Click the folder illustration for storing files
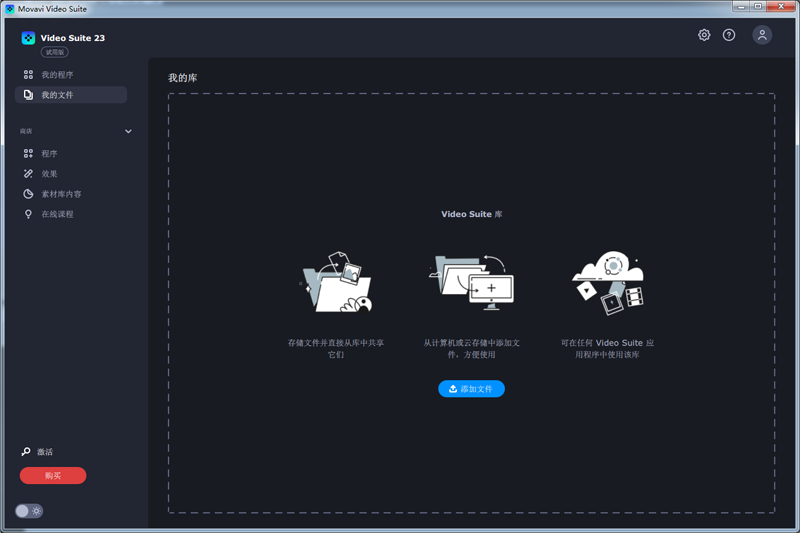 336,284
